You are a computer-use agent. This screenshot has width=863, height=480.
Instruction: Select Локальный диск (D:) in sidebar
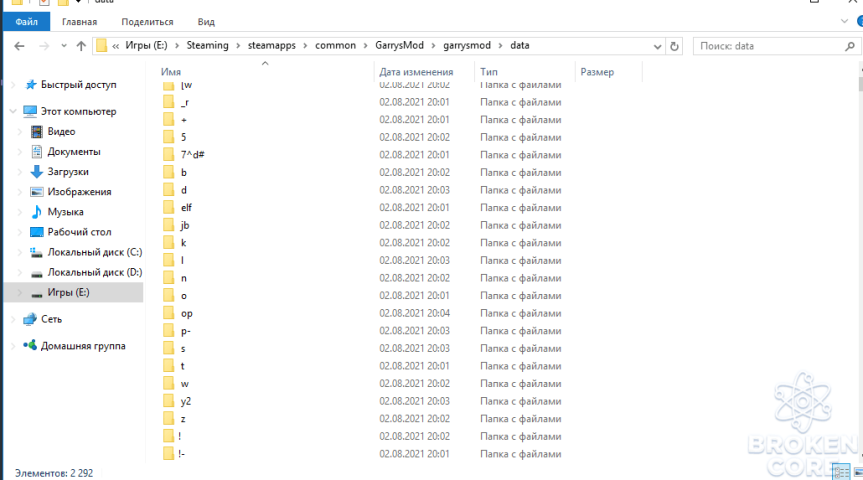point(95,272)
